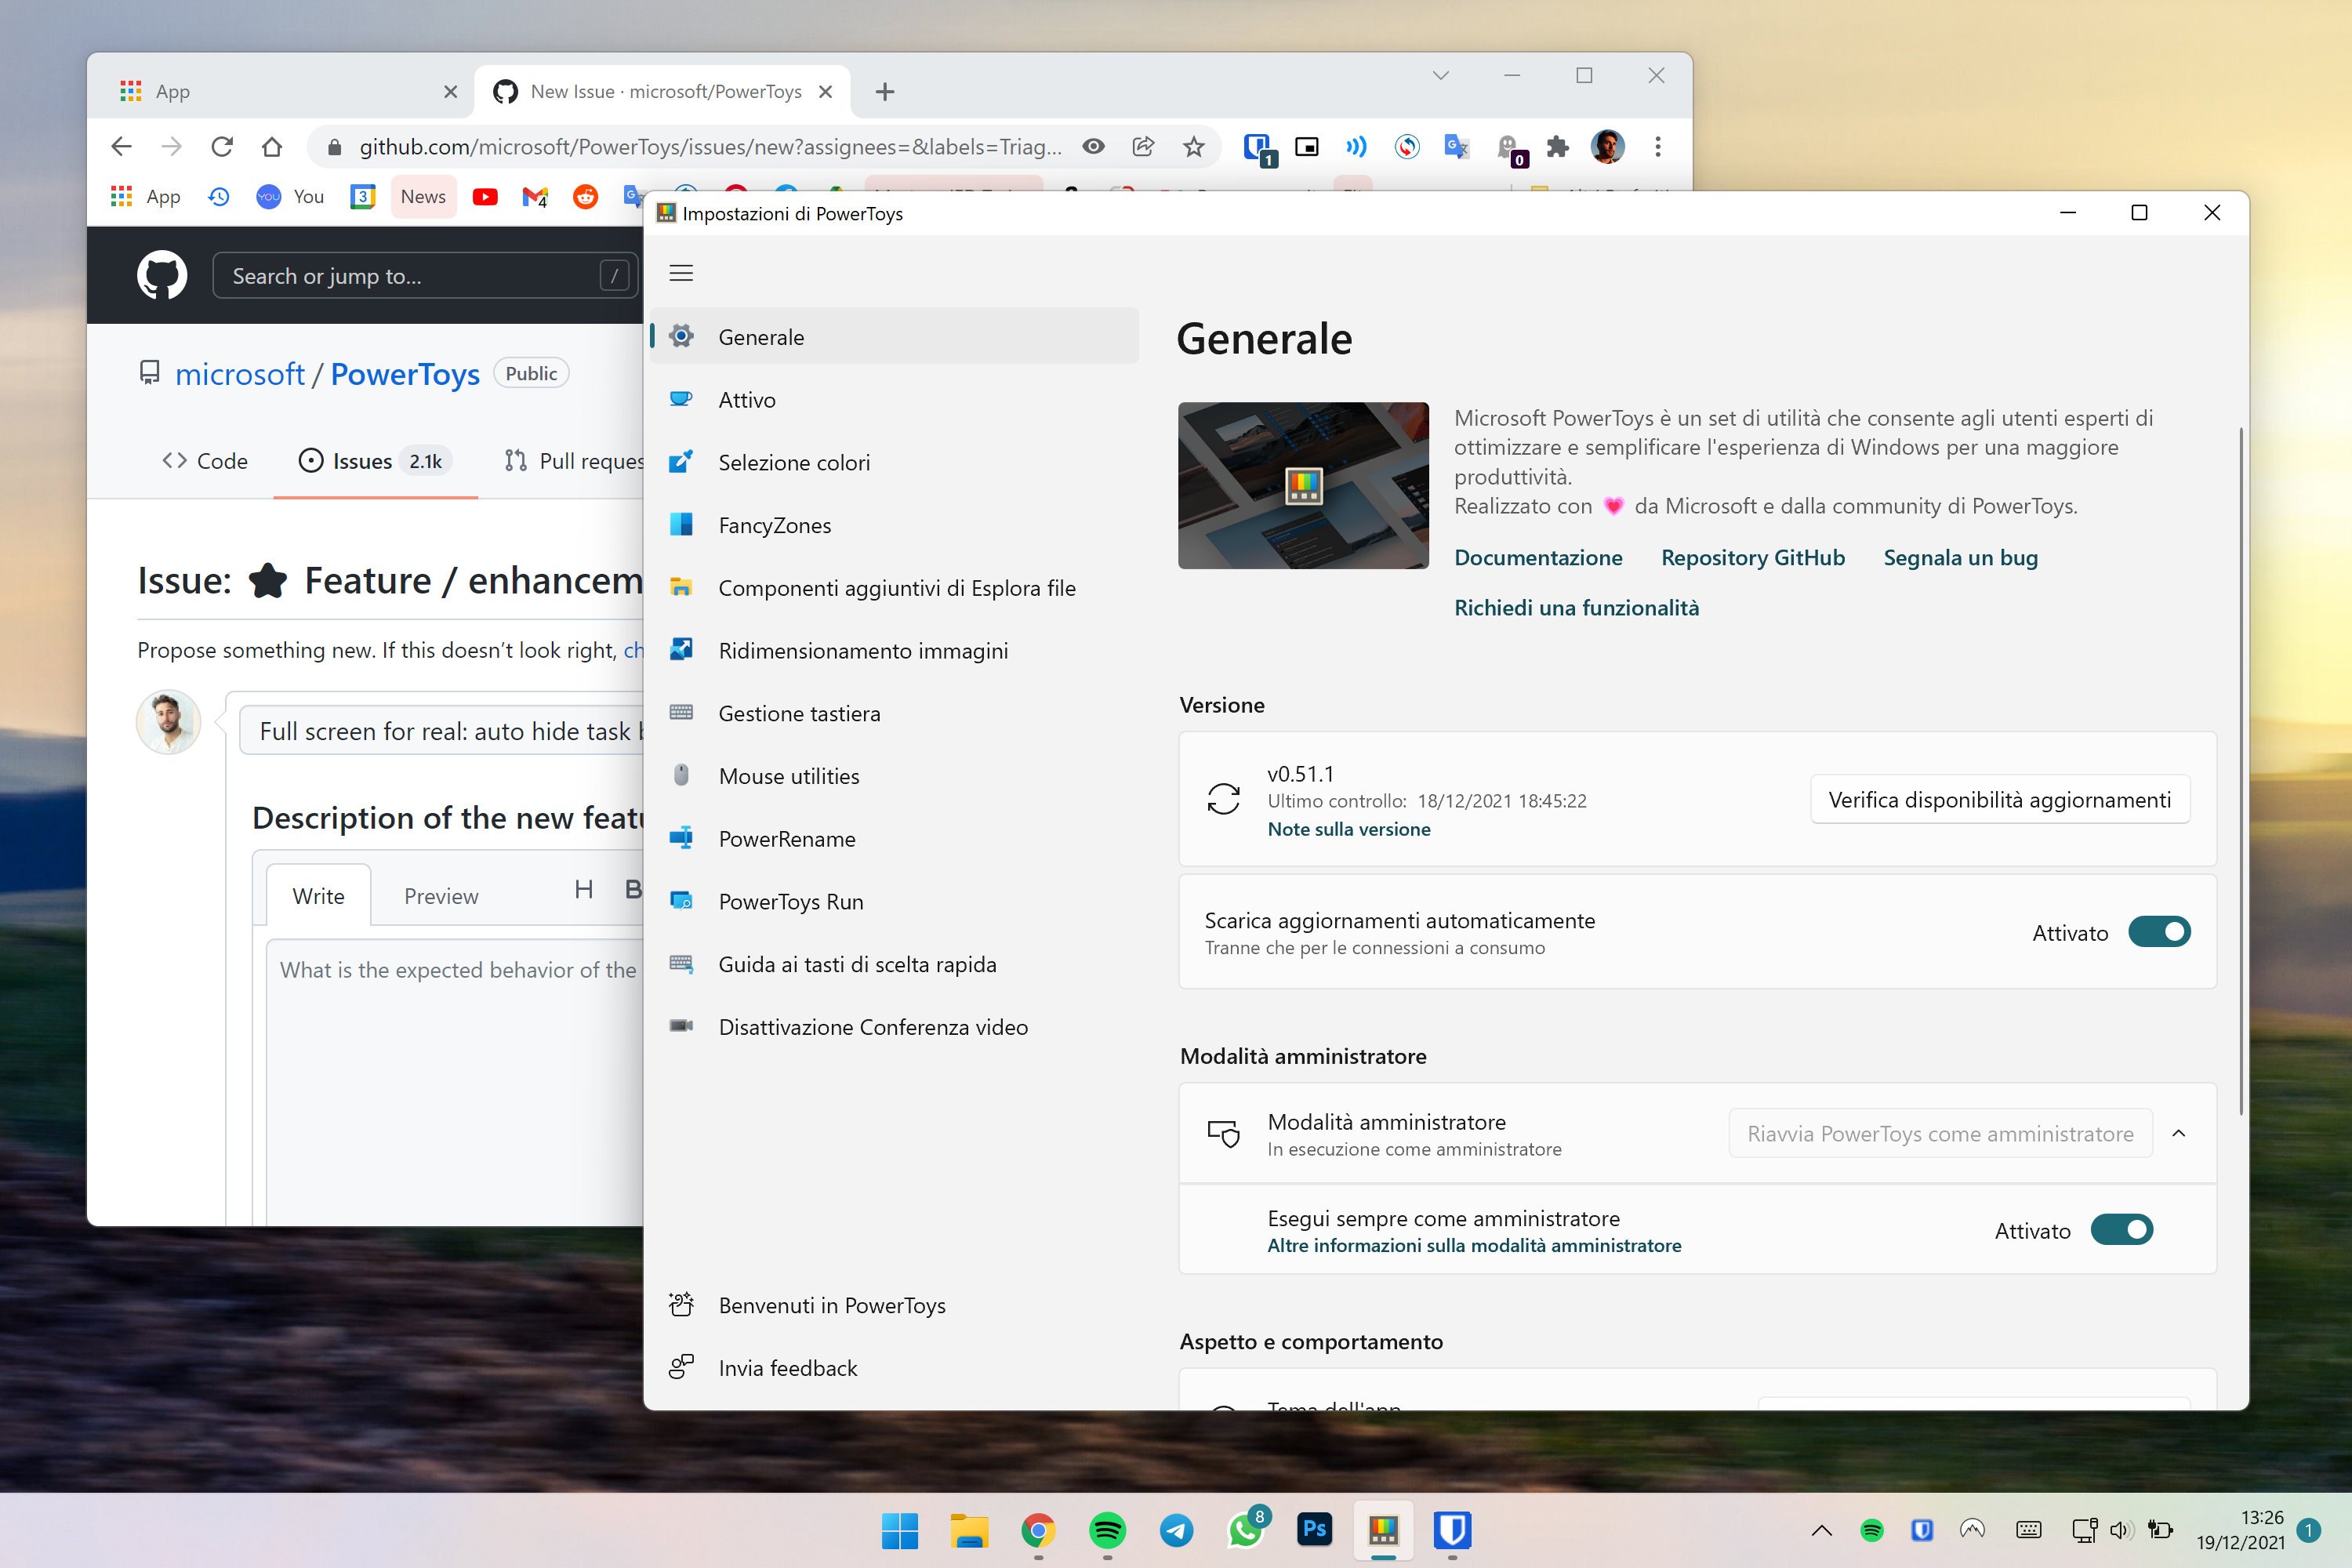Open the PowerToys hamburger navigation menu
The height and width of the screenshot is (1568, 2352).
coord(681,272)
